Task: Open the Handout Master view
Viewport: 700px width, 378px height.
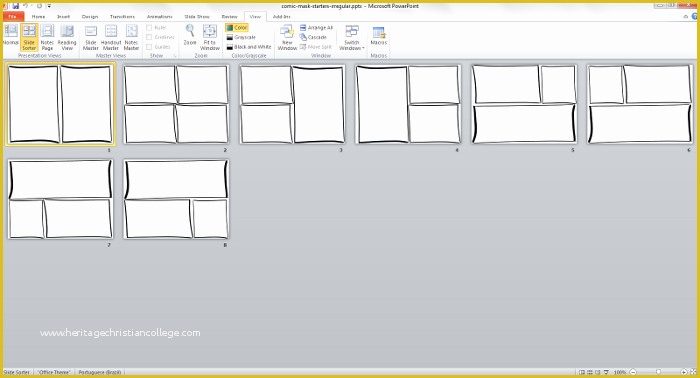Action: click(111, 37)
